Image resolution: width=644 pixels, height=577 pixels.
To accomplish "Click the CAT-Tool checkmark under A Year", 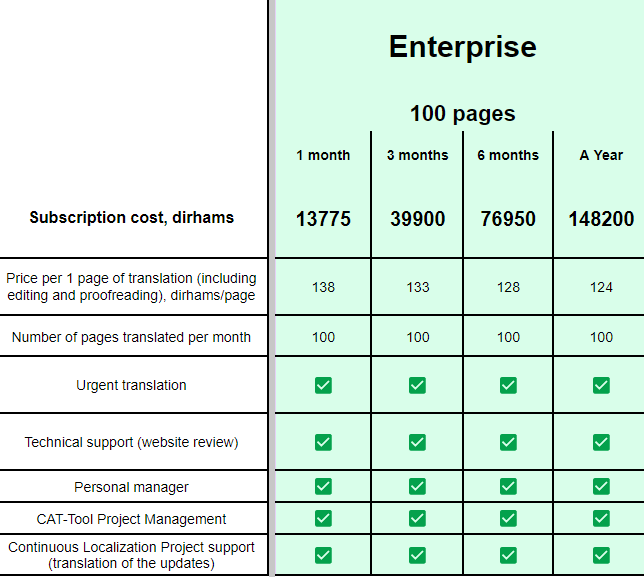I will point(601,519).
